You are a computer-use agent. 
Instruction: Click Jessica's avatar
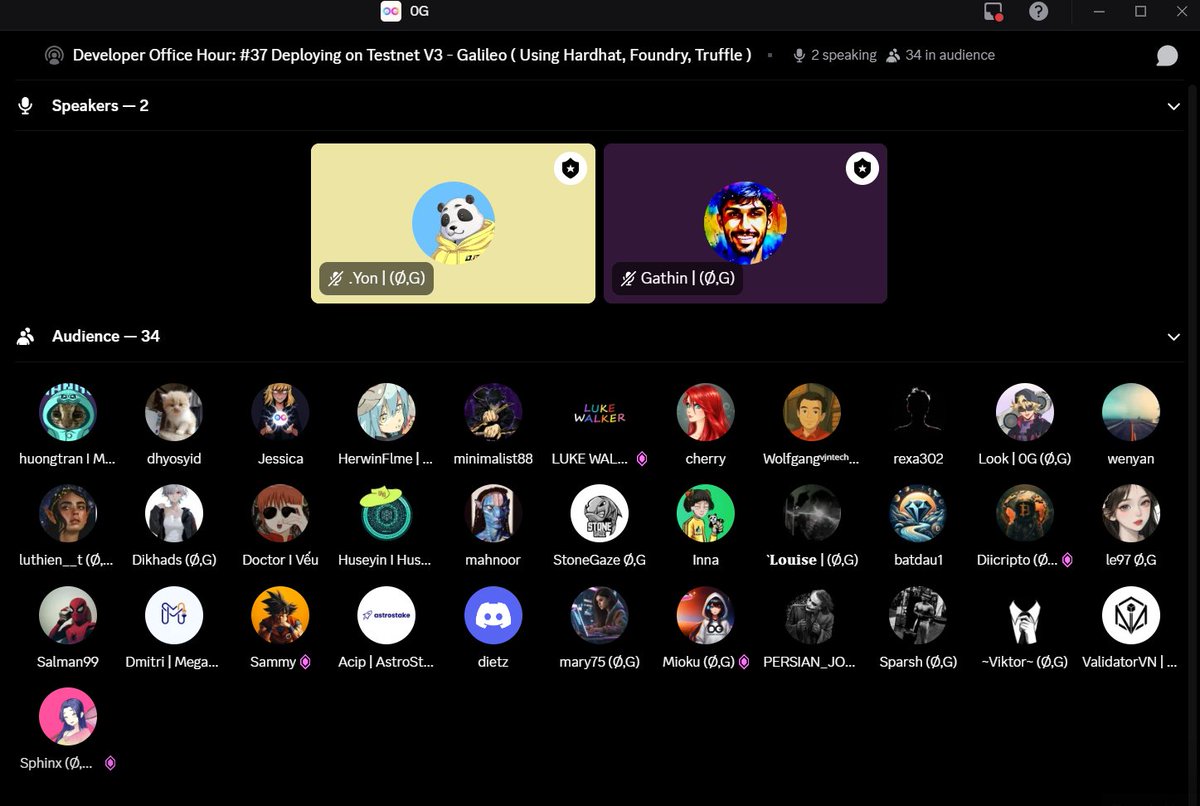coord(280,412)
